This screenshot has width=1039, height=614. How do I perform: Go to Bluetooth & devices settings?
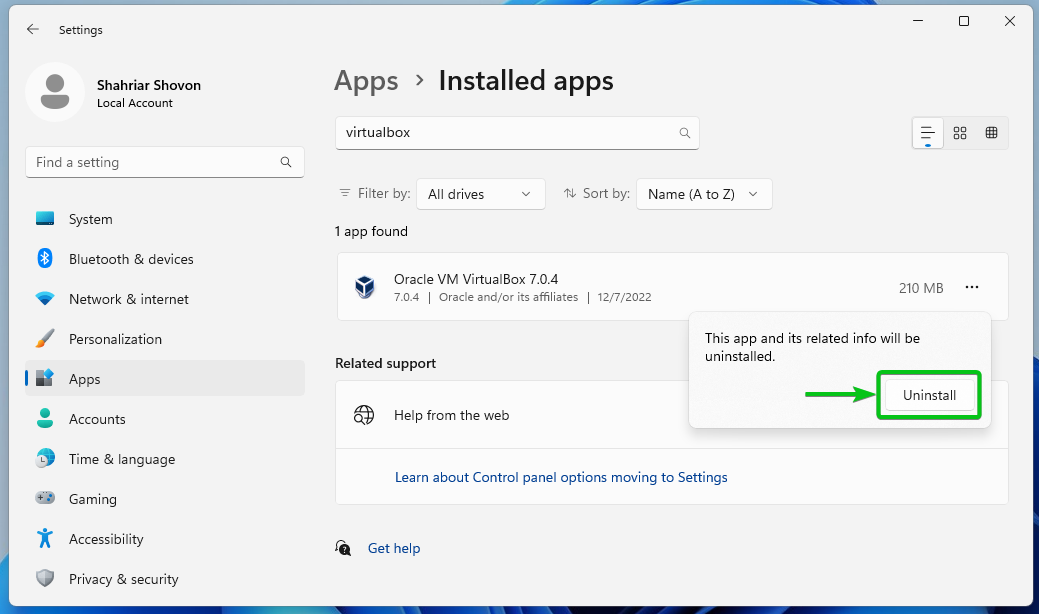coord(130,259)
